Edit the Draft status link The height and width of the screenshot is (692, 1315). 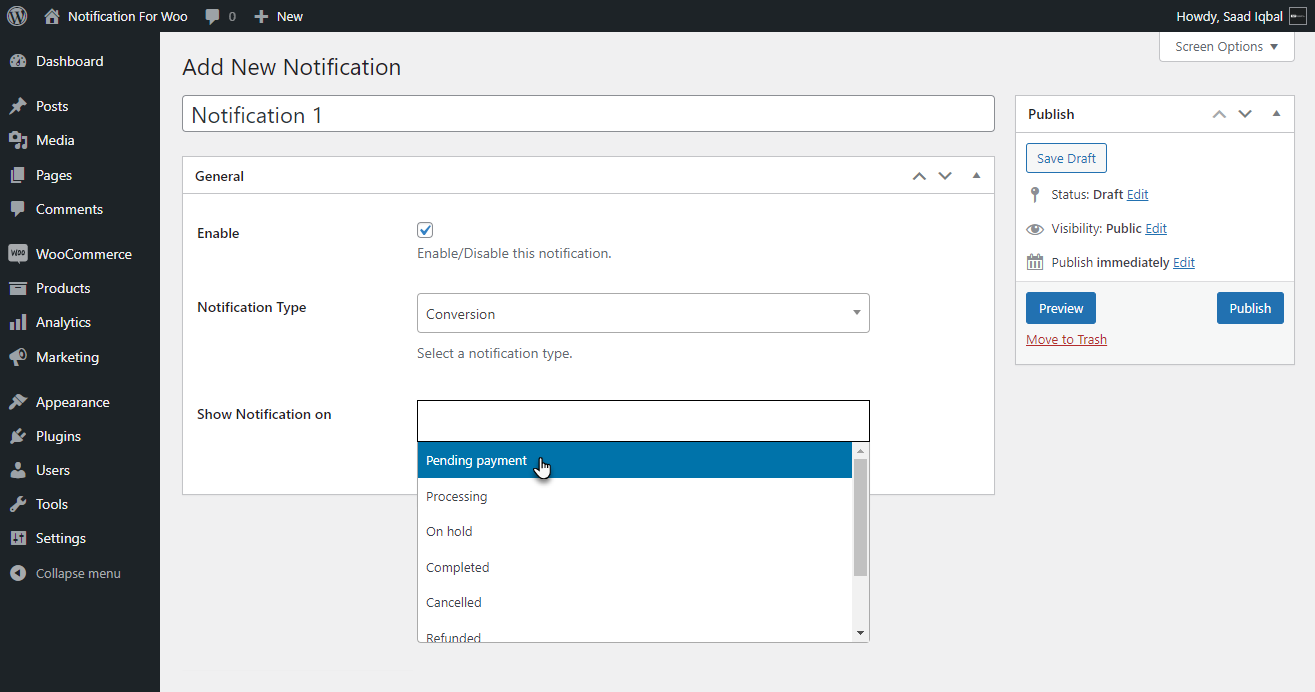point(1138,195)
